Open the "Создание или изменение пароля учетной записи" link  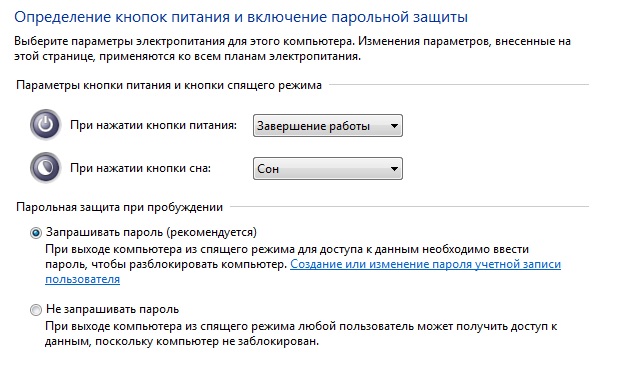click(425, 264)
